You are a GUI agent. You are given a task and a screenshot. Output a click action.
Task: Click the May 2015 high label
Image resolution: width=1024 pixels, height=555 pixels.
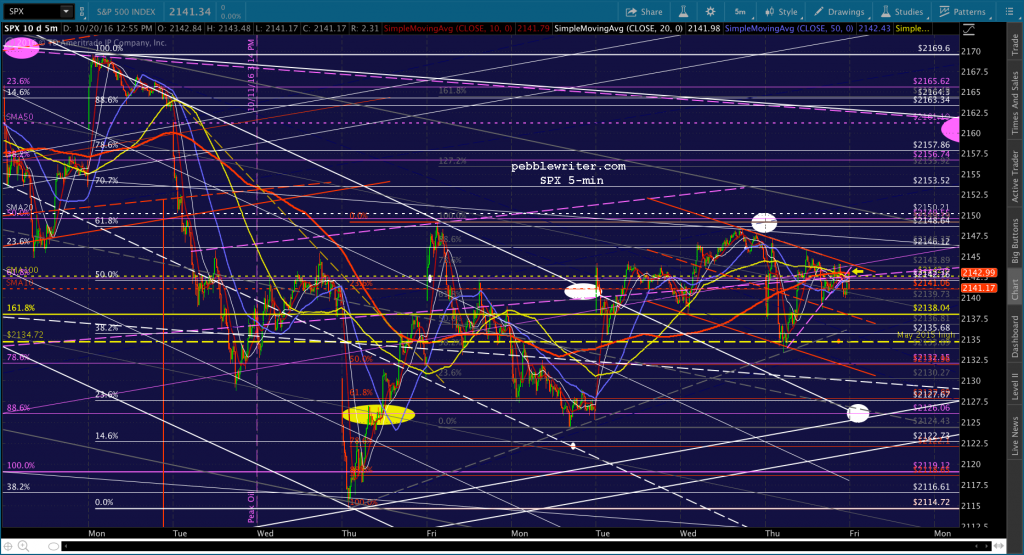pos(925,335)
